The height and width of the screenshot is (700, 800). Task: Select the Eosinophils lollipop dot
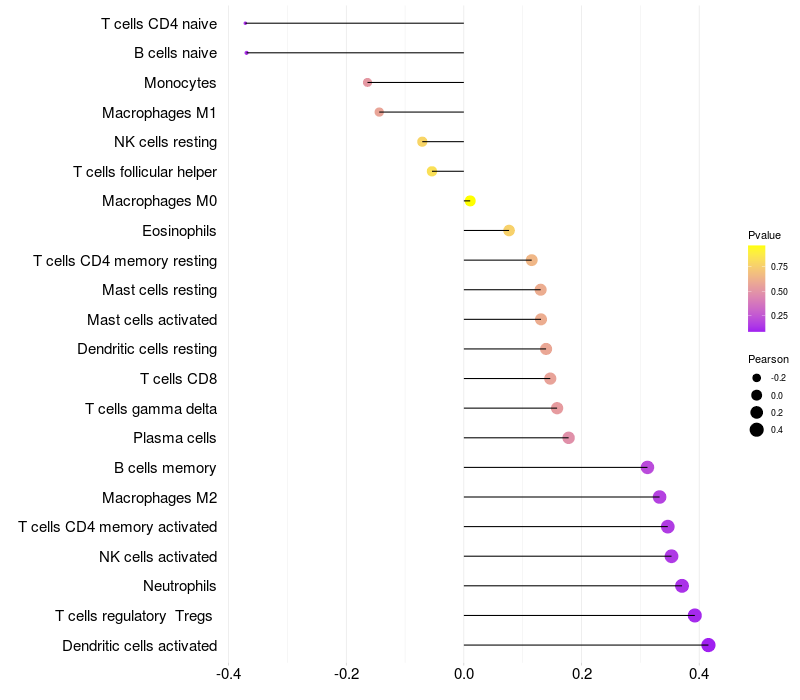[x=509, y=231]
